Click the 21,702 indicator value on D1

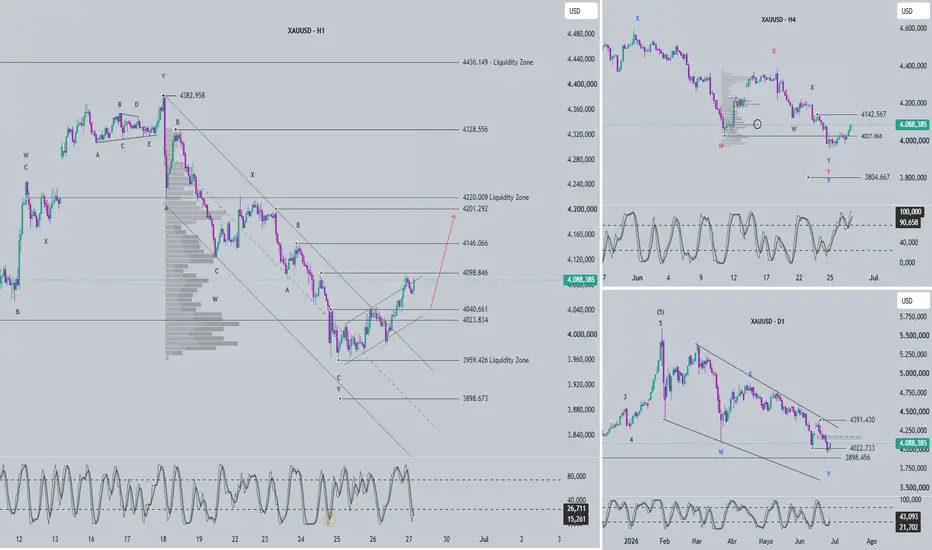[x=909, y=527]
